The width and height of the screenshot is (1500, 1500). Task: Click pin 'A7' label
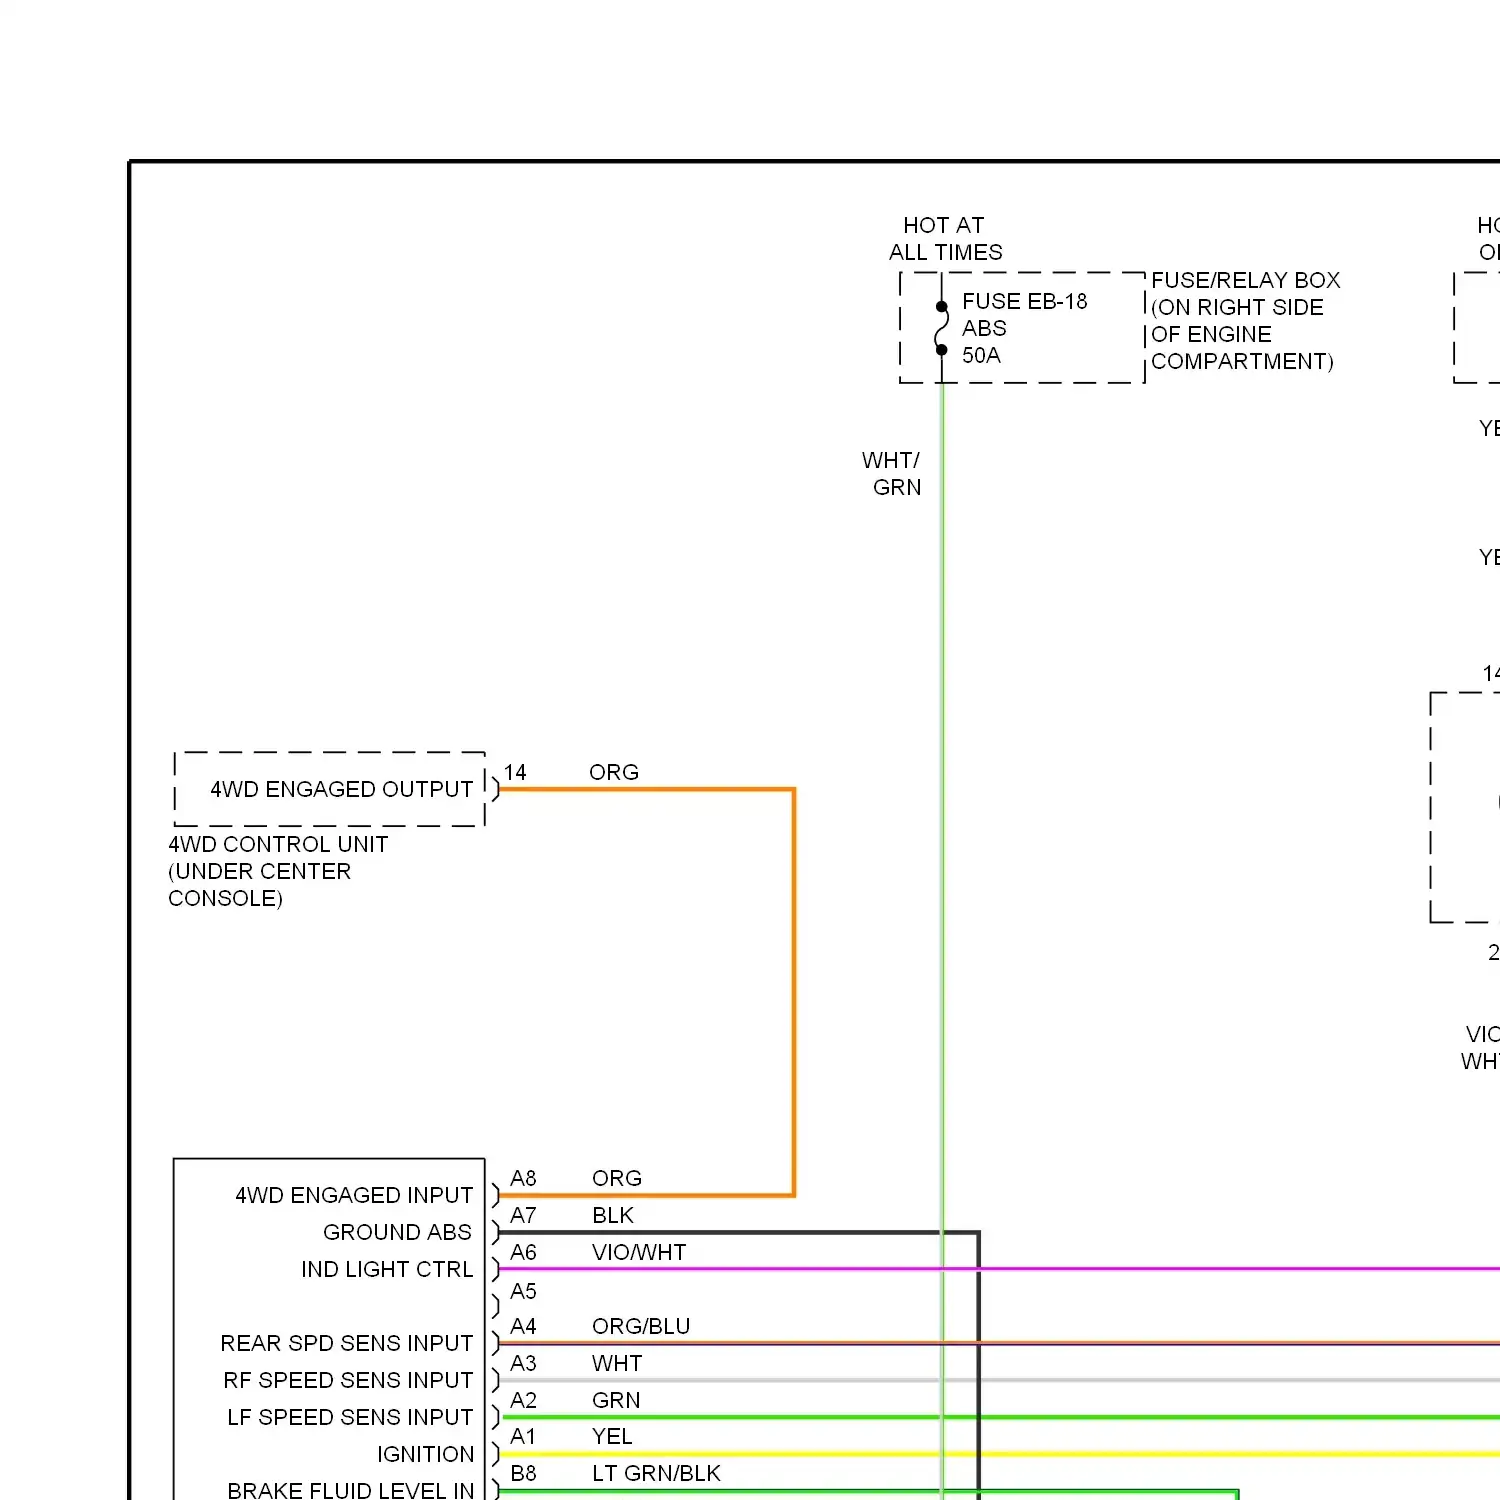(523, 1215)
